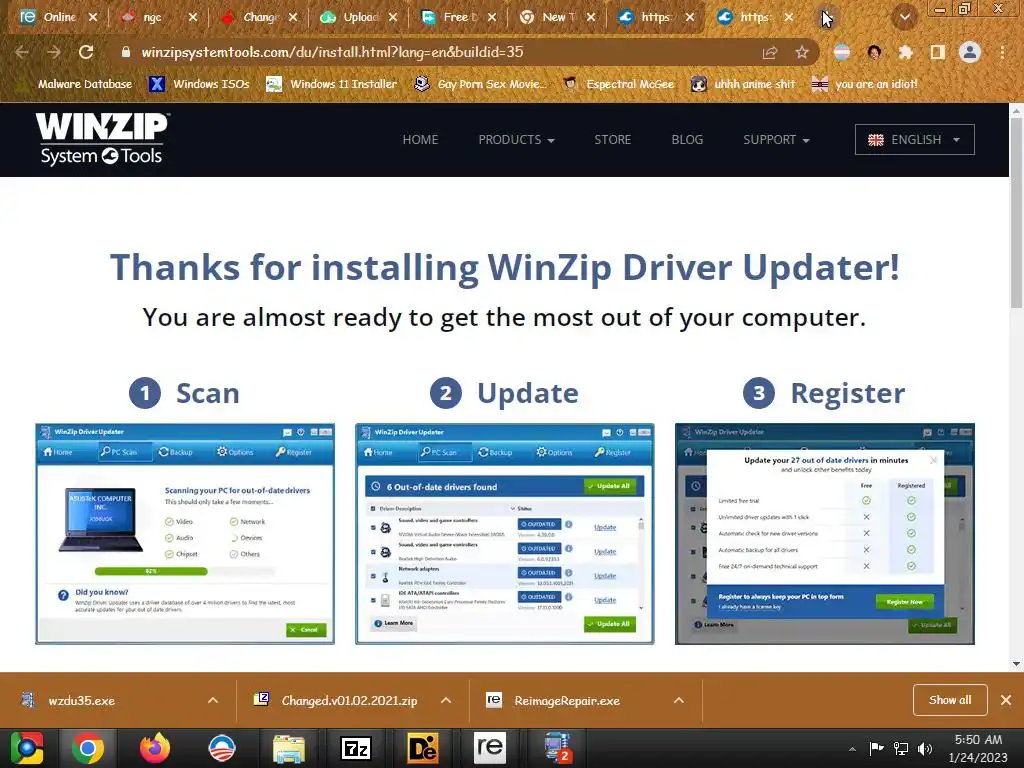Click the trans flag extension icon
This screenshot has height=768, width=1024.
point(842,52)
